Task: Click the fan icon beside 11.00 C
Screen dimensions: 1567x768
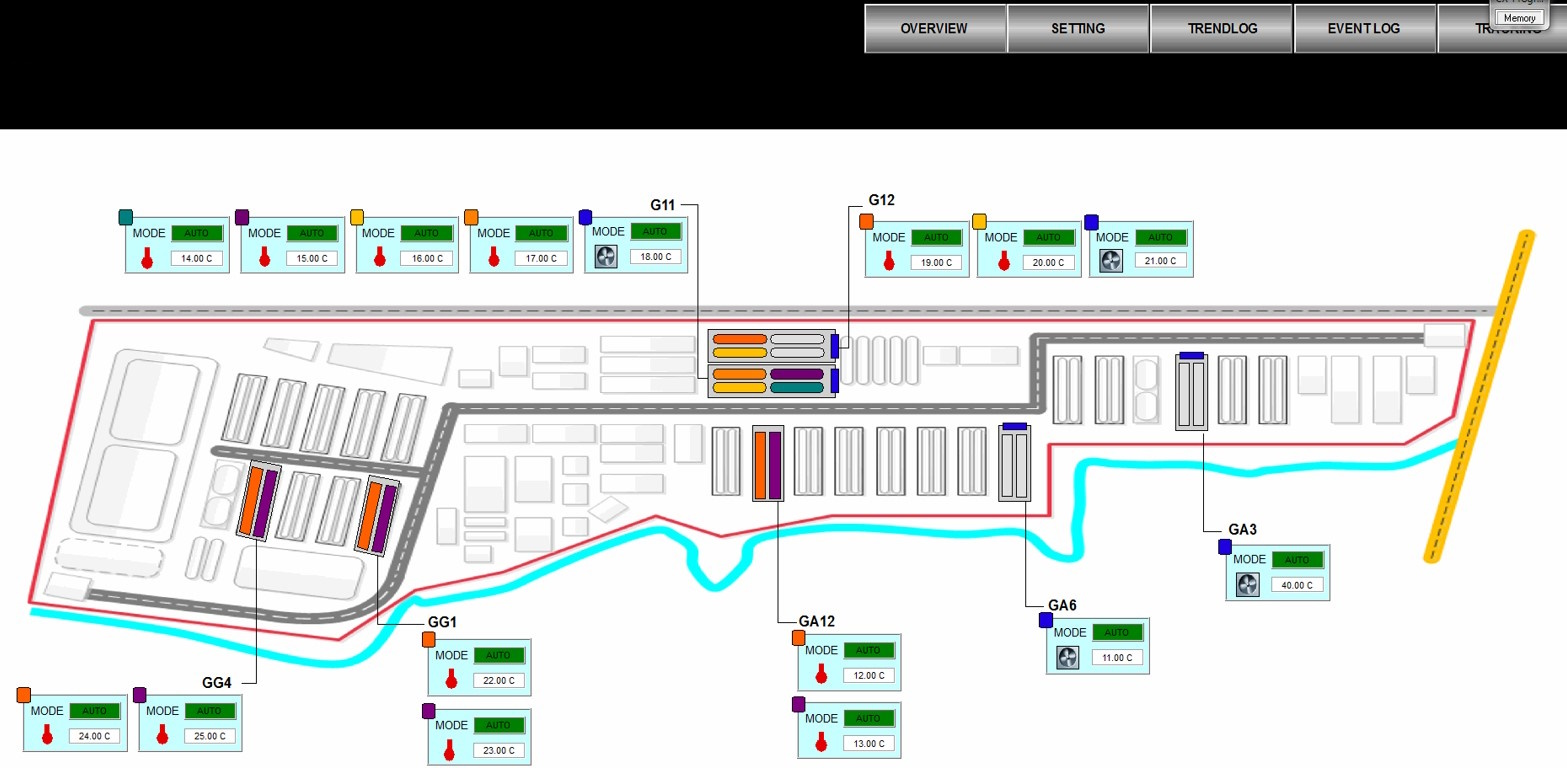Action: pyautogui.click(x=1068, y=658)
